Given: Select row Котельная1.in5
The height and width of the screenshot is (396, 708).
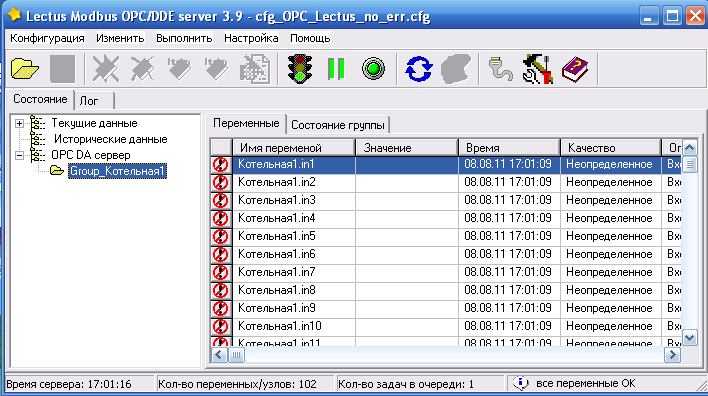Looking at the screenshot, I should pos(446,237).
